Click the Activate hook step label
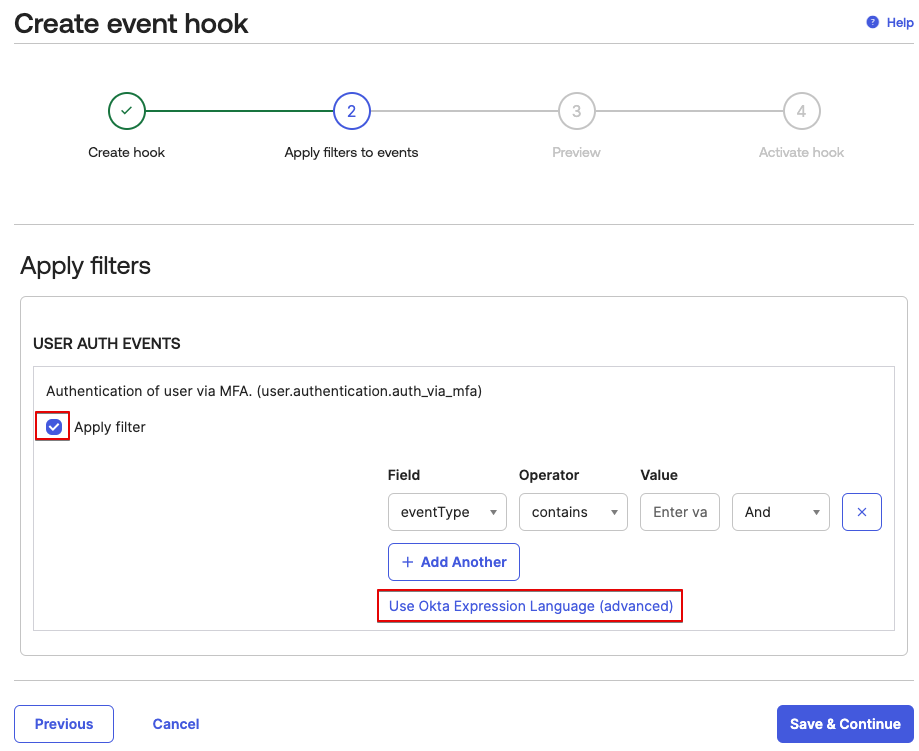The width and height of the screenshot is (919, 751). coord(802,153)
